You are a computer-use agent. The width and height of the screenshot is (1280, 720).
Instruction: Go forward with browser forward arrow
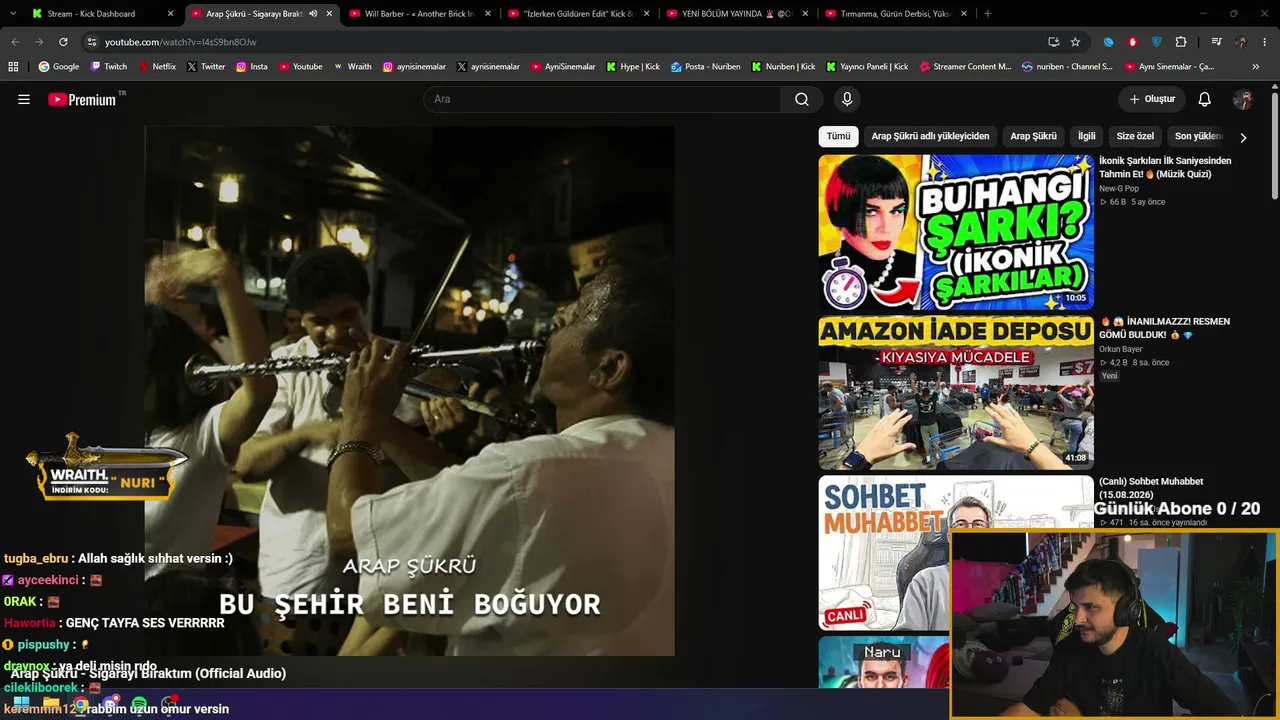tap(39, 42)
